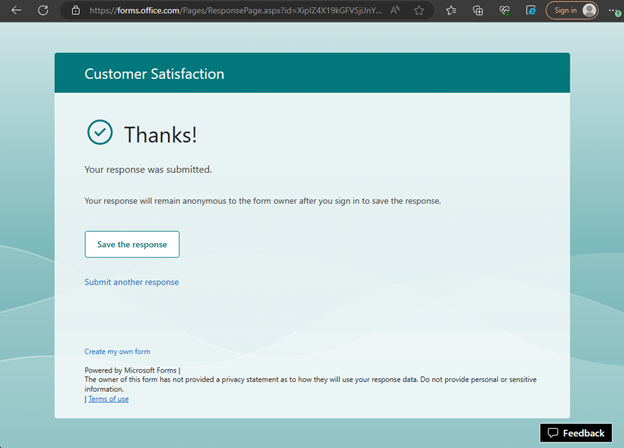This screenshot has height=448, width=624.
Task: Click the Sign in profile button
Action: [x=572, y=10]
